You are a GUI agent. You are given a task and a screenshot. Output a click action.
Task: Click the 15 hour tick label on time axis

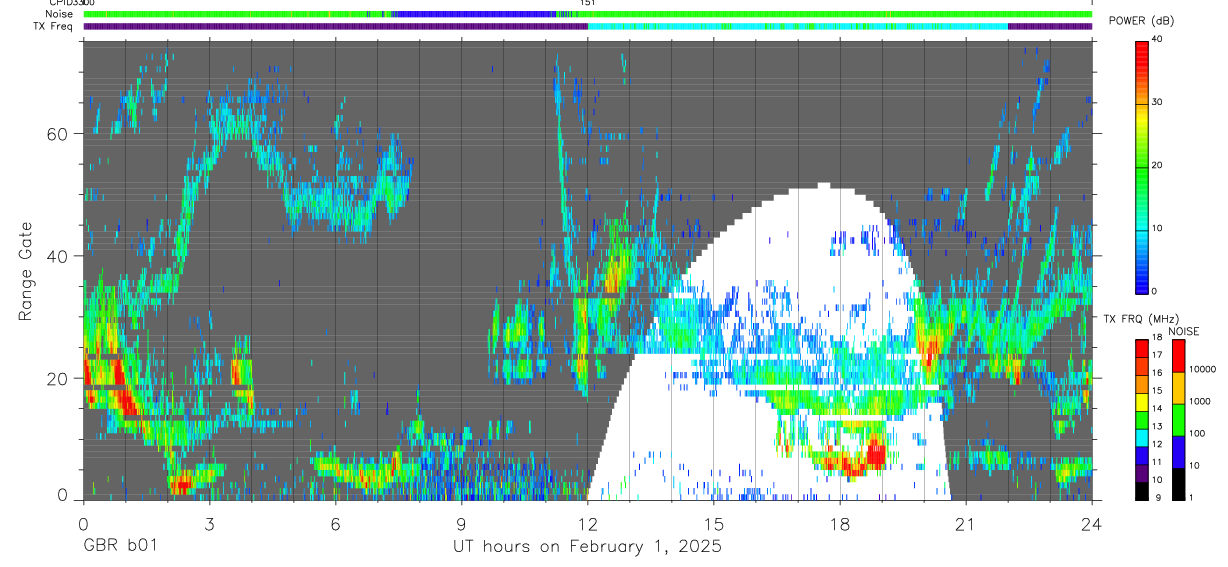pyautogui.click(x=714, y=523)
